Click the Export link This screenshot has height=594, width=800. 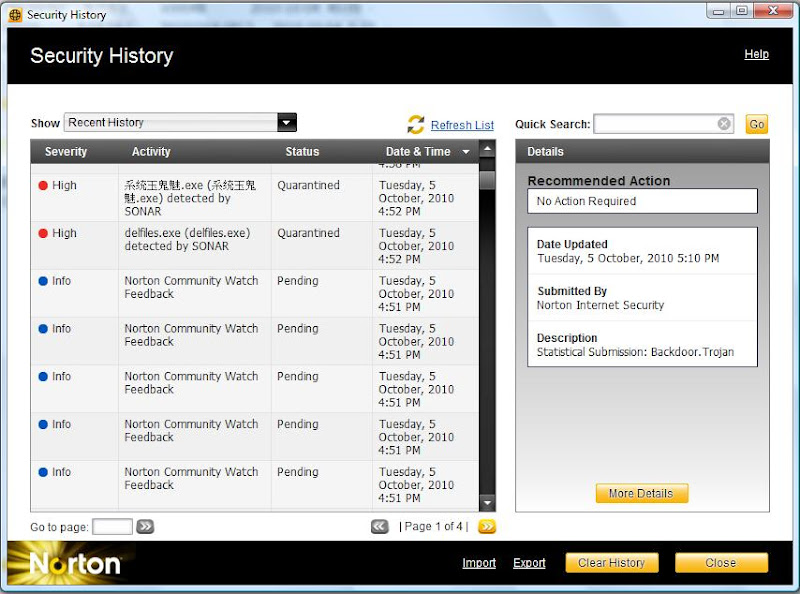(529, 562)
